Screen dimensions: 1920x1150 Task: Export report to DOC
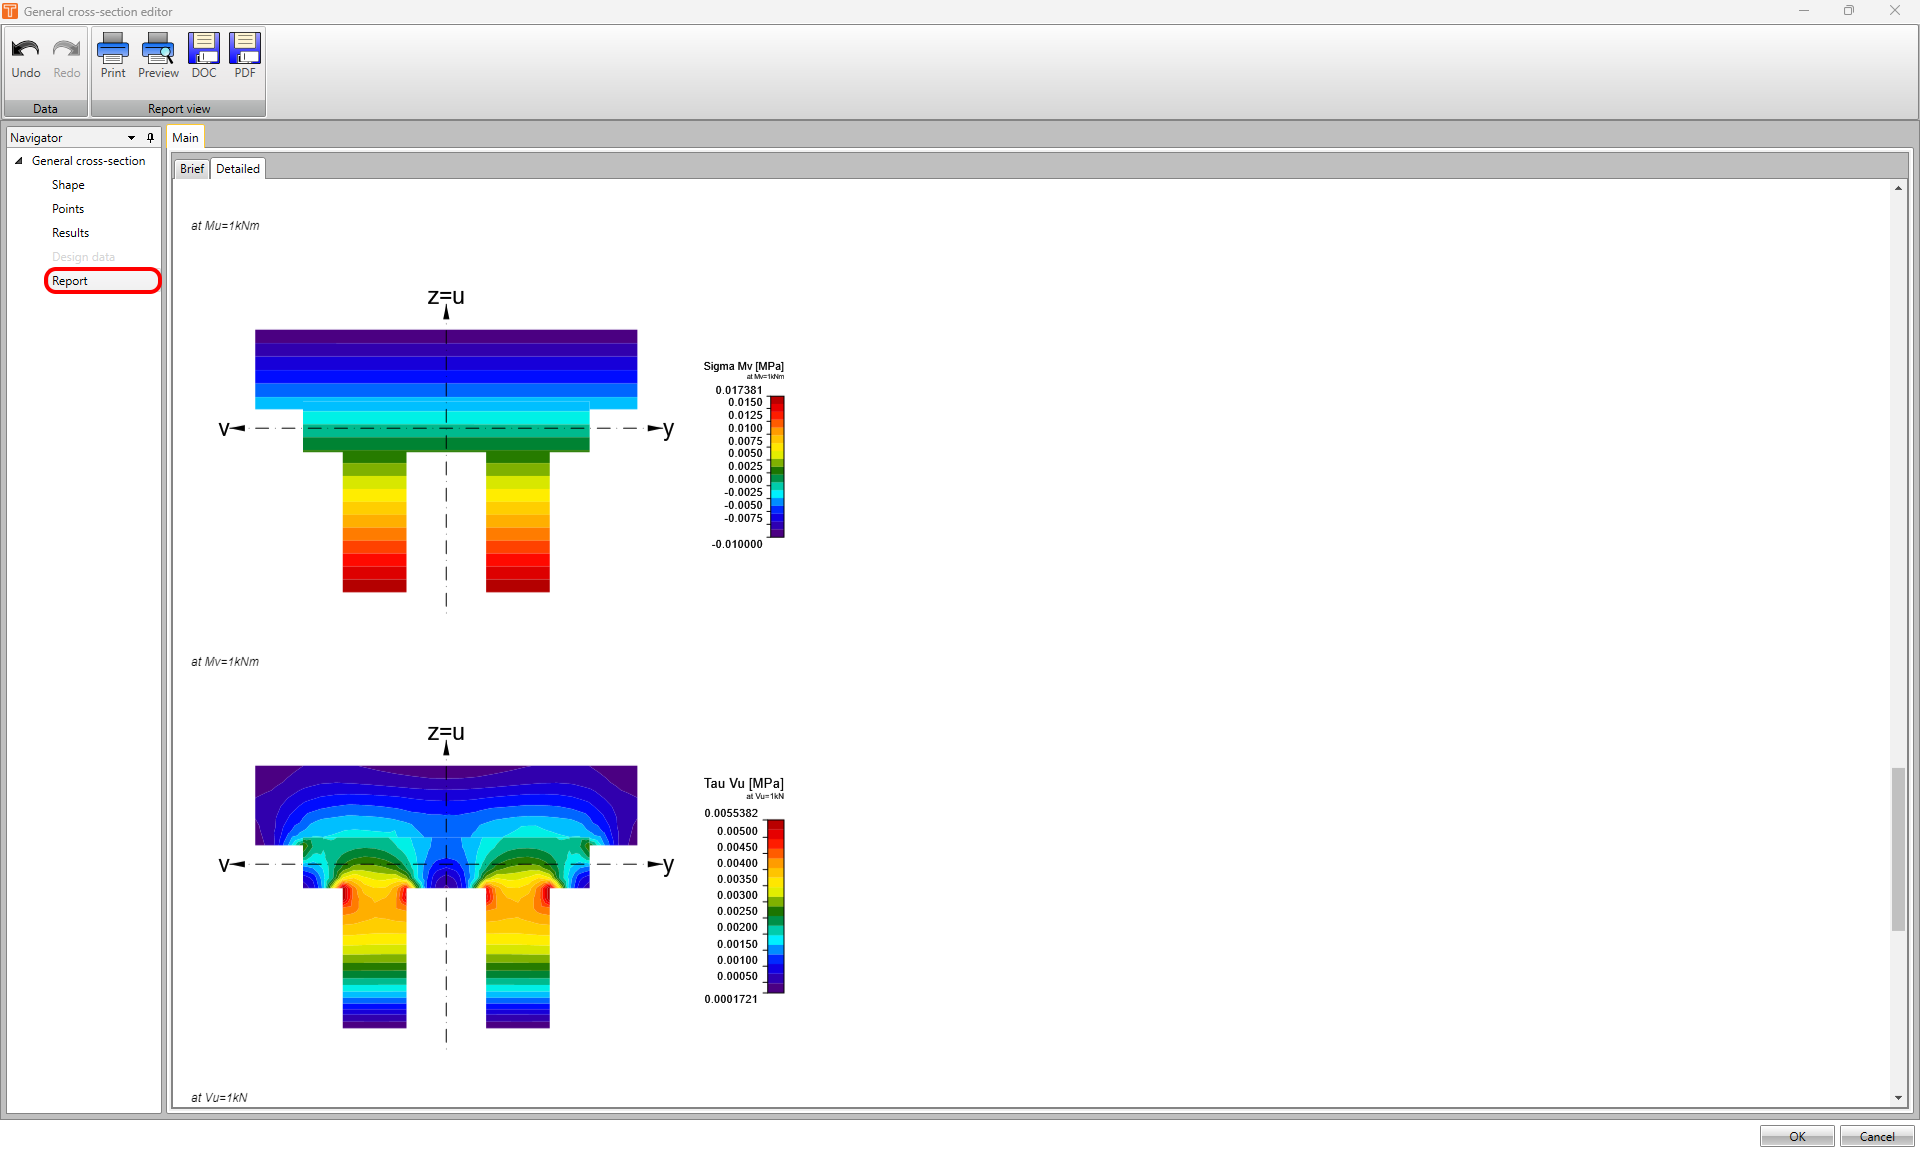coord(204,57)
